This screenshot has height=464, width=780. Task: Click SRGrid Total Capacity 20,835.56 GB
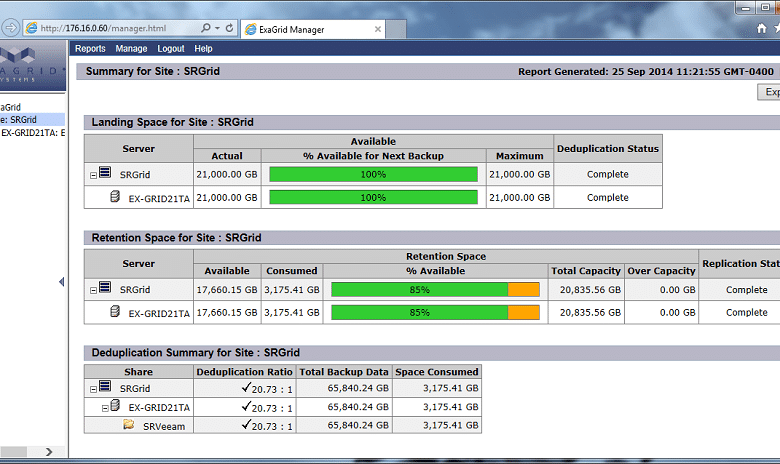pyautogui.click(x=590, y=289)
